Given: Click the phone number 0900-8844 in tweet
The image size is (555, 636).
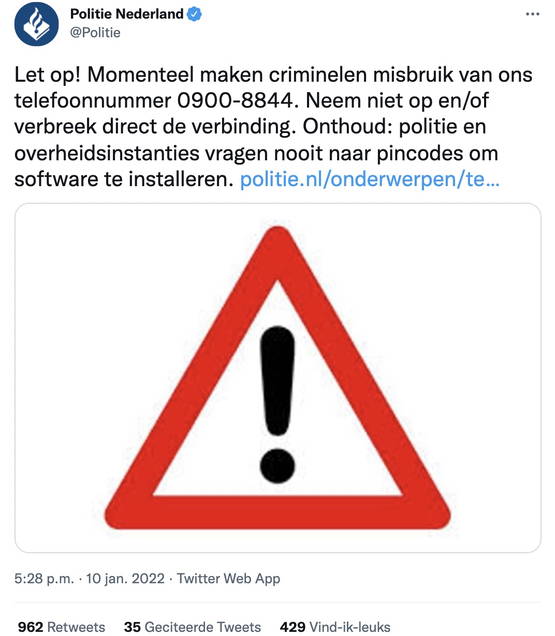Looking at the screenshot, I should pyautogui.click(x=235, y=100).
